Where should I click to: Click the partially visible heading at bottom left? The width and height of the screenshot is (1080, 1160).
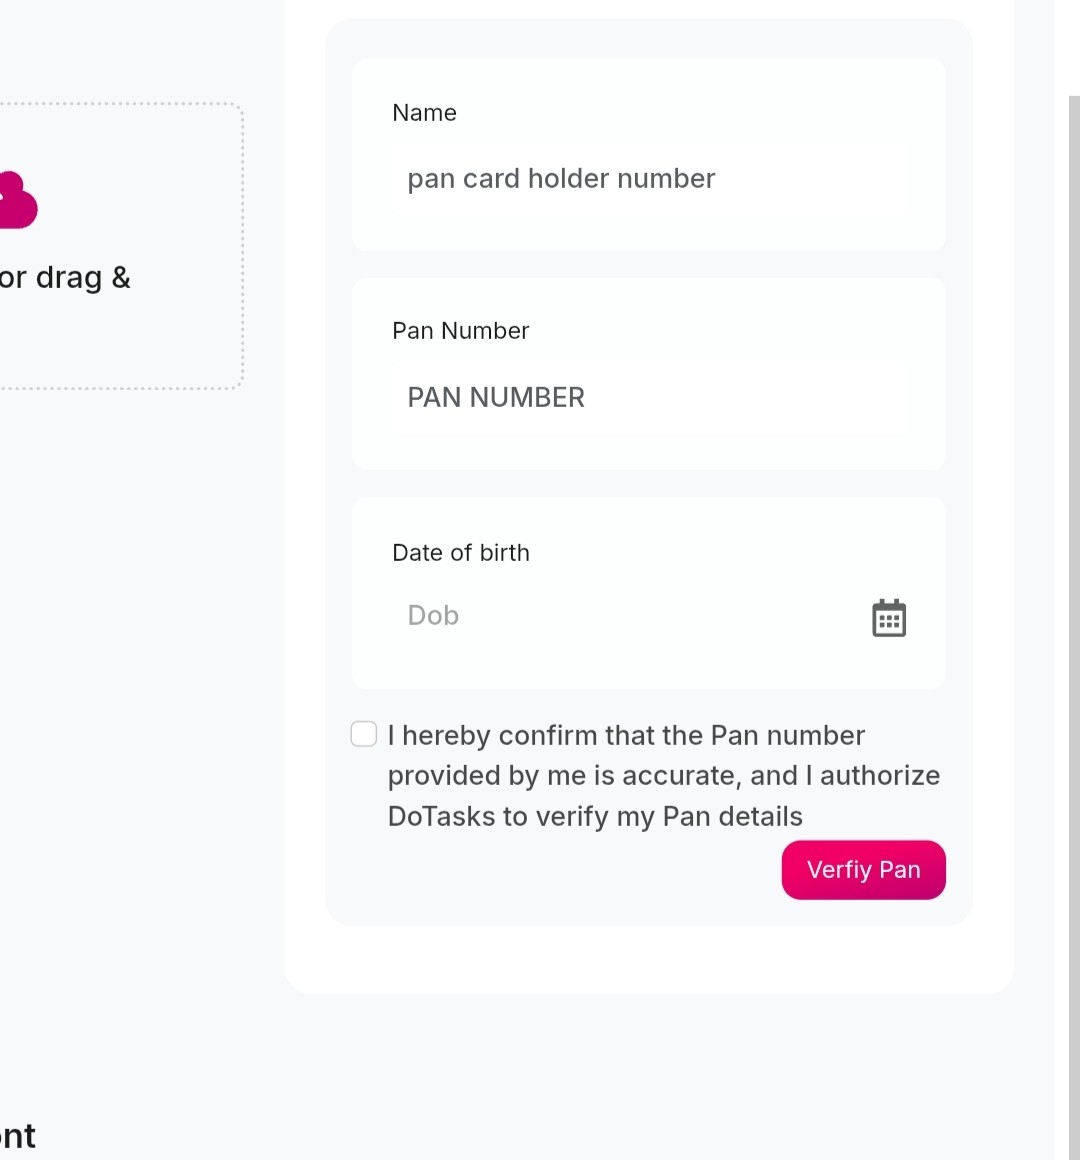click(x=18, y=1136)
